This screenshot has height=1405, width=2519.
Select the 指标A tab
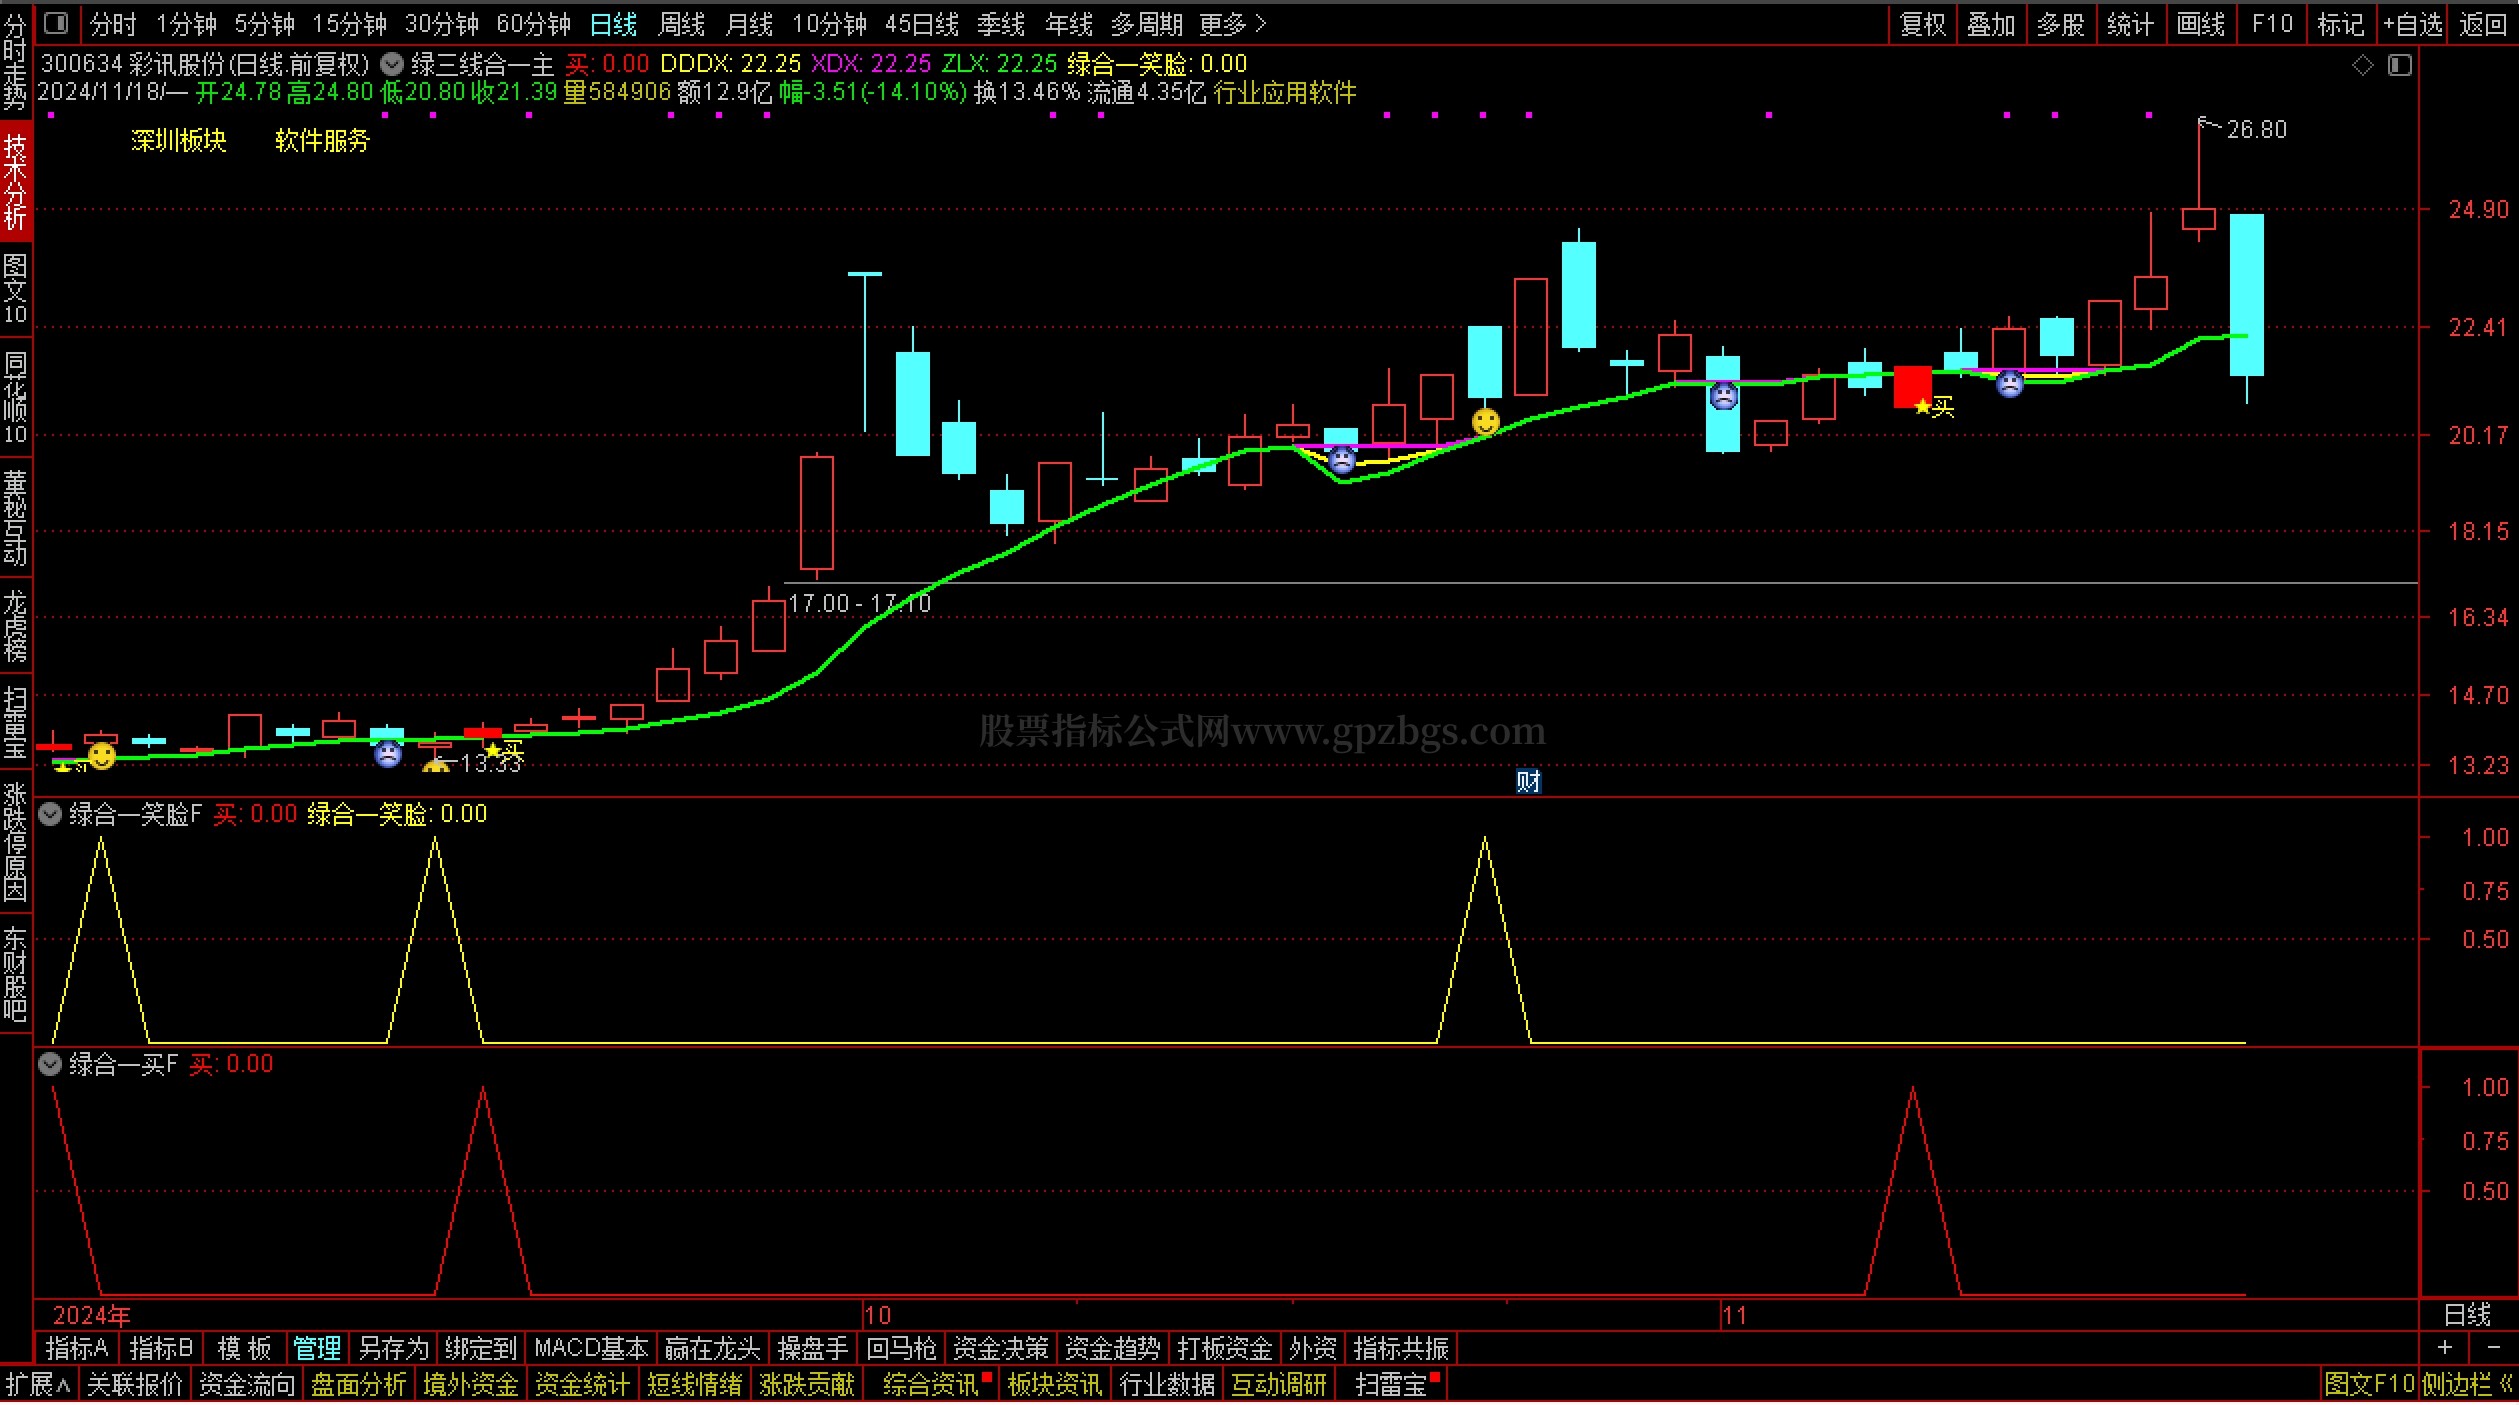coord(77,1349)
